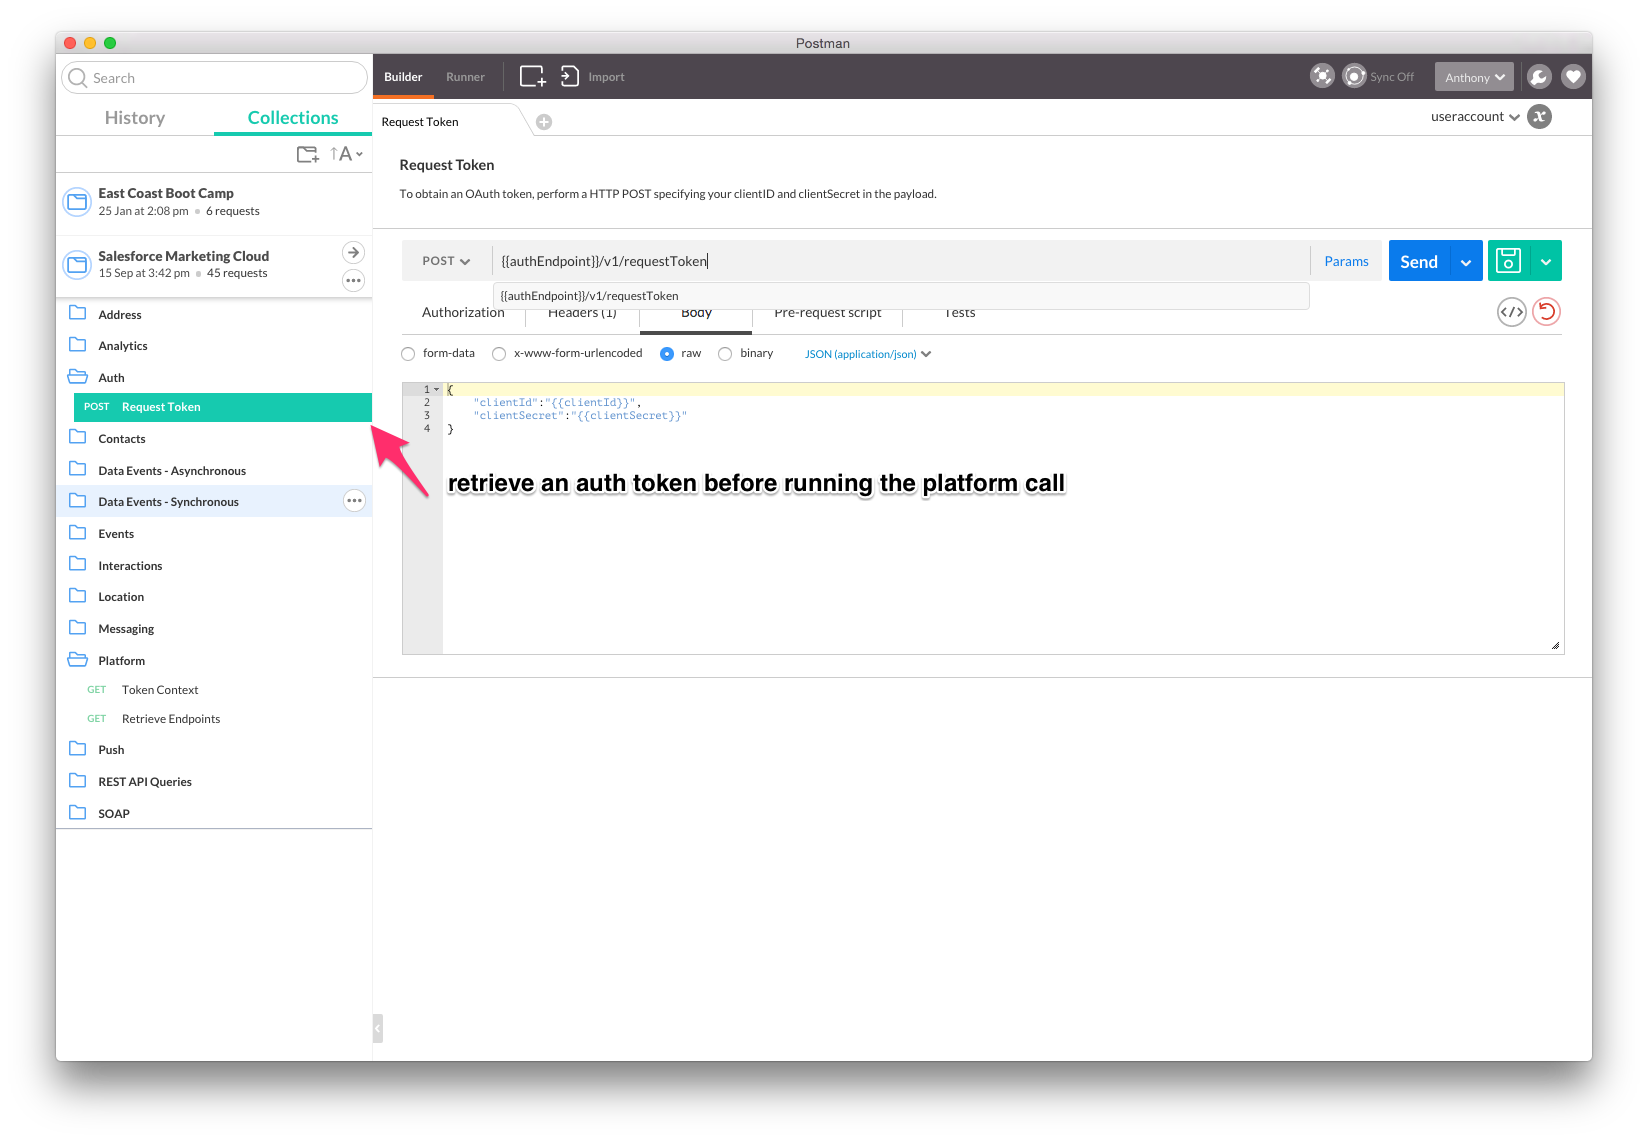Open the Anthony user dropdown

[1474, 77]
